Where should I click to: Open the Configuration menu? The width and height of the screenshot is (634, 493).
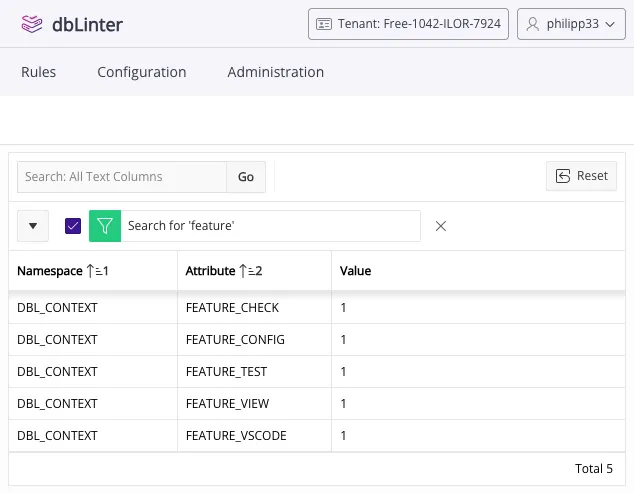coord(141,72)
